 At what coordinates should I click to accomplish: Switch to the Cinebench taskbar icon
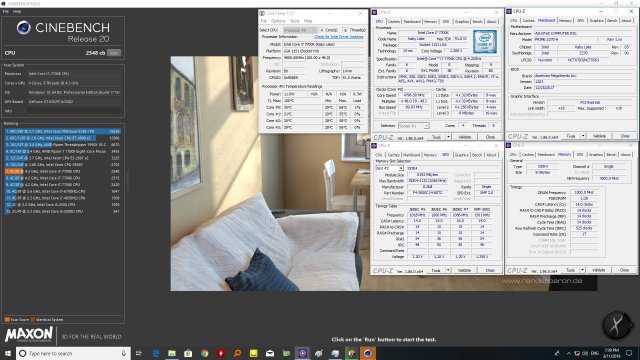point(368,353)
